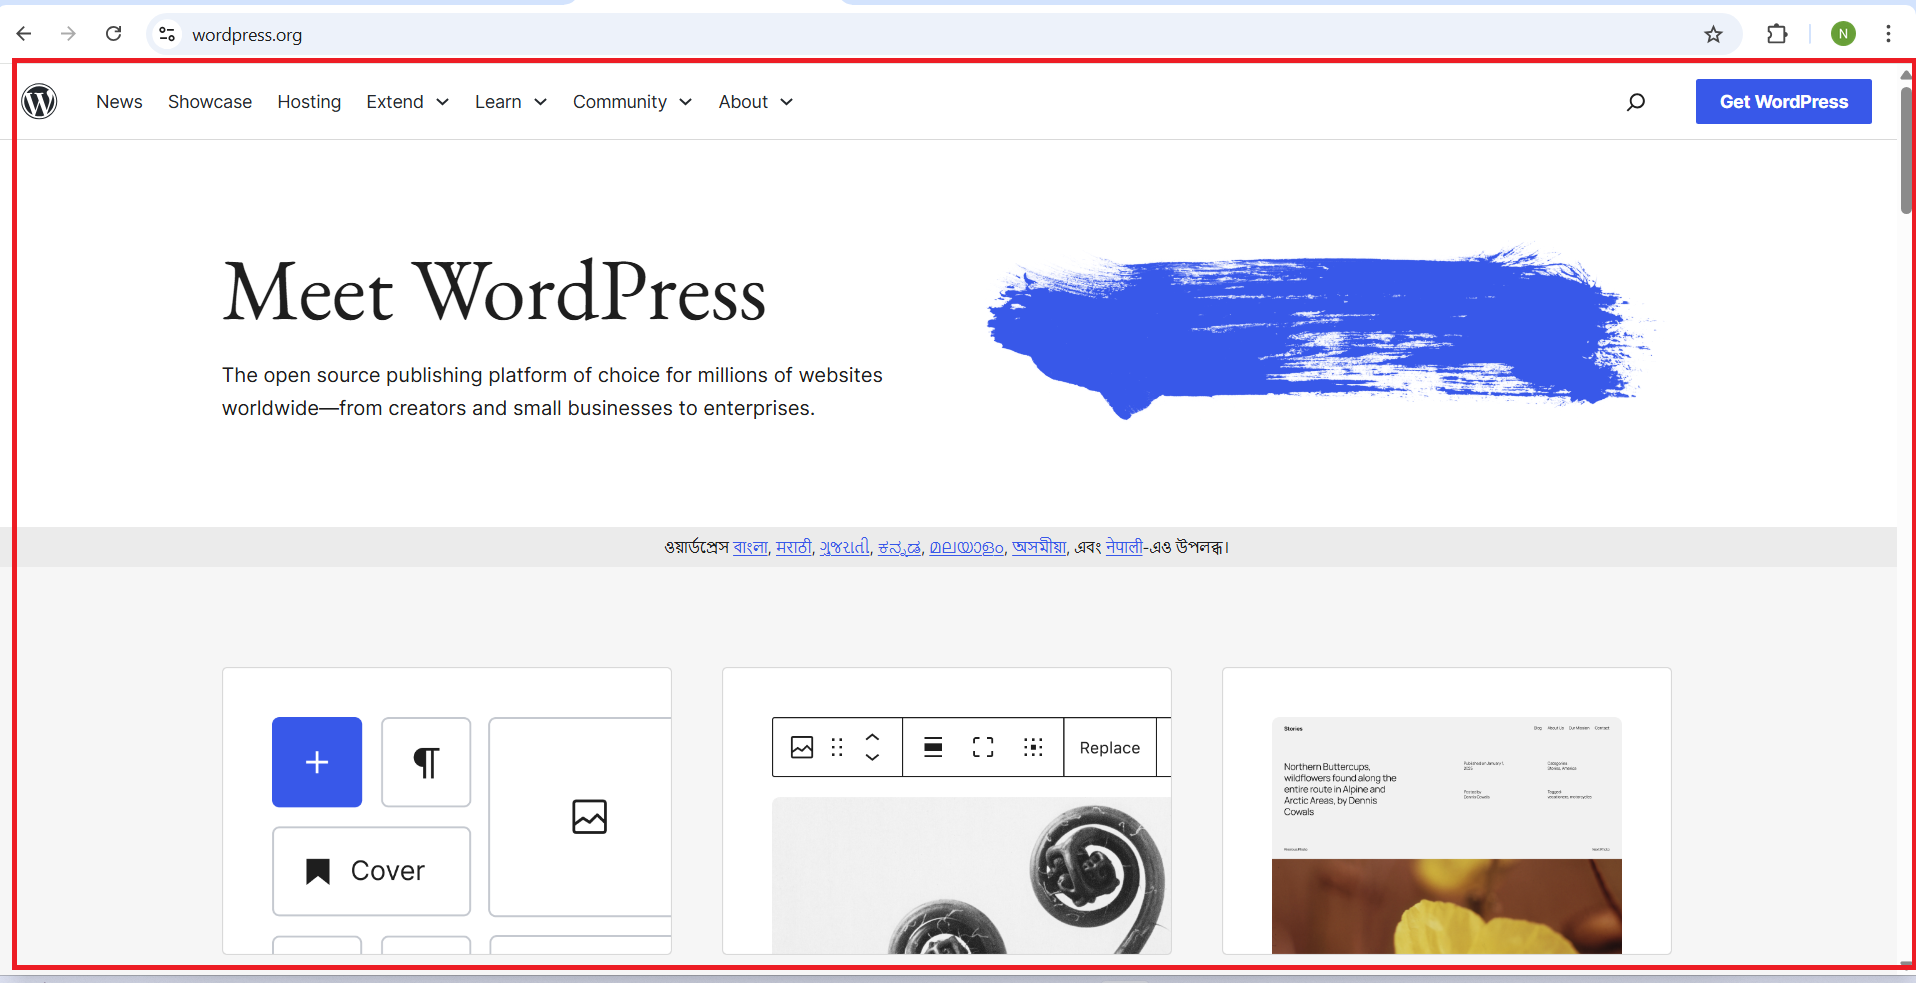Bookmark this page with the star icon
Viewport: 1916px width, 983px height.
pos(1713,35)
